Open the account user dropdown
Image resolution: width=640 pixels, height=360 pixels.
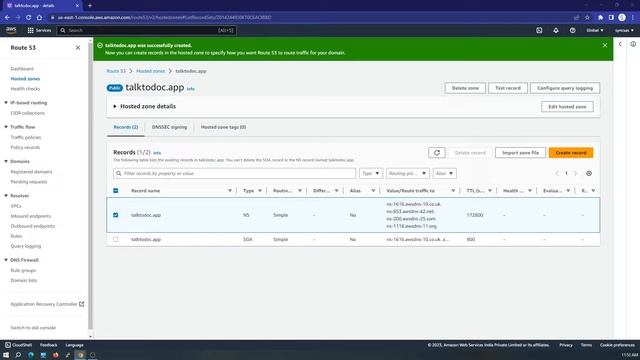tap(624, 30)
